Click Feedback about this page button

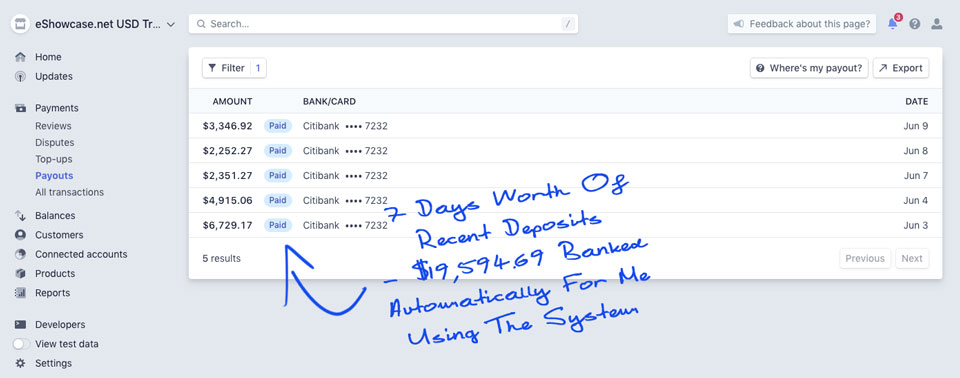click(x=802, y=24)
